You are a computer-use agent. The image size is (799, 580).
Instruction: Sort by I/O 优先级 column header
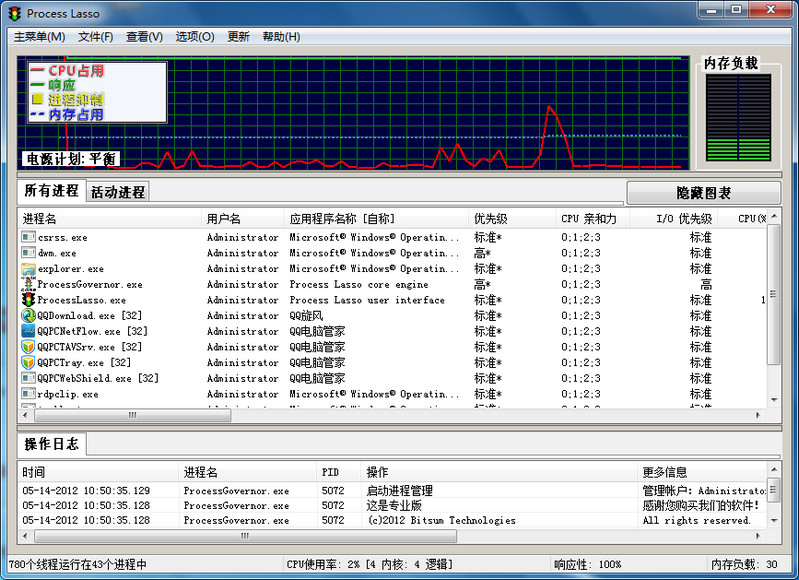[x=674, y=219]
